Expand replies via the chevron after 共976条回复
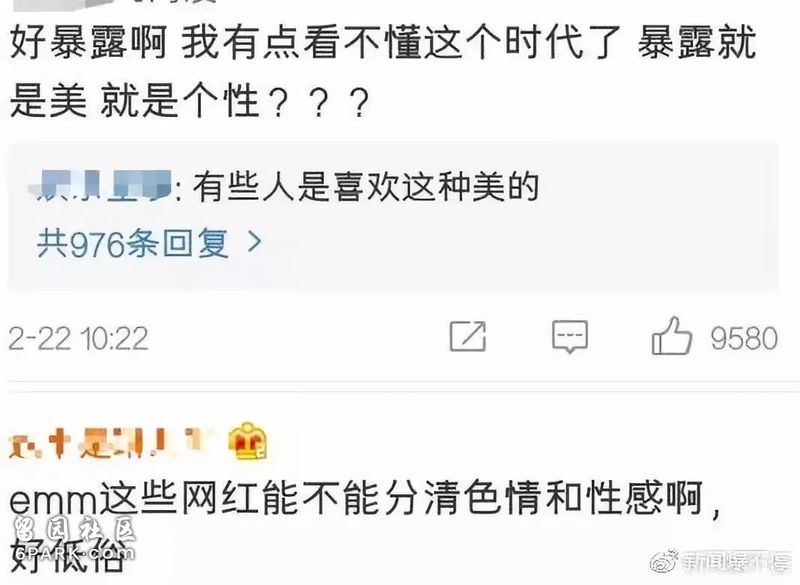The height and width of the screenshot is (585, 800). click(x=255, y=242)
